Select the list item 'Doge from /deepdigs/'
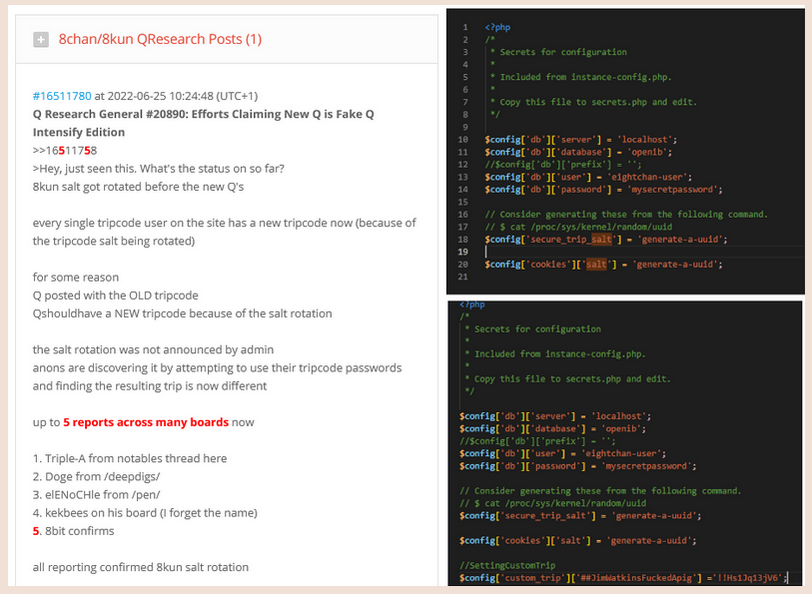The height and width of the screenshot is (594, 812). [103, 476]
